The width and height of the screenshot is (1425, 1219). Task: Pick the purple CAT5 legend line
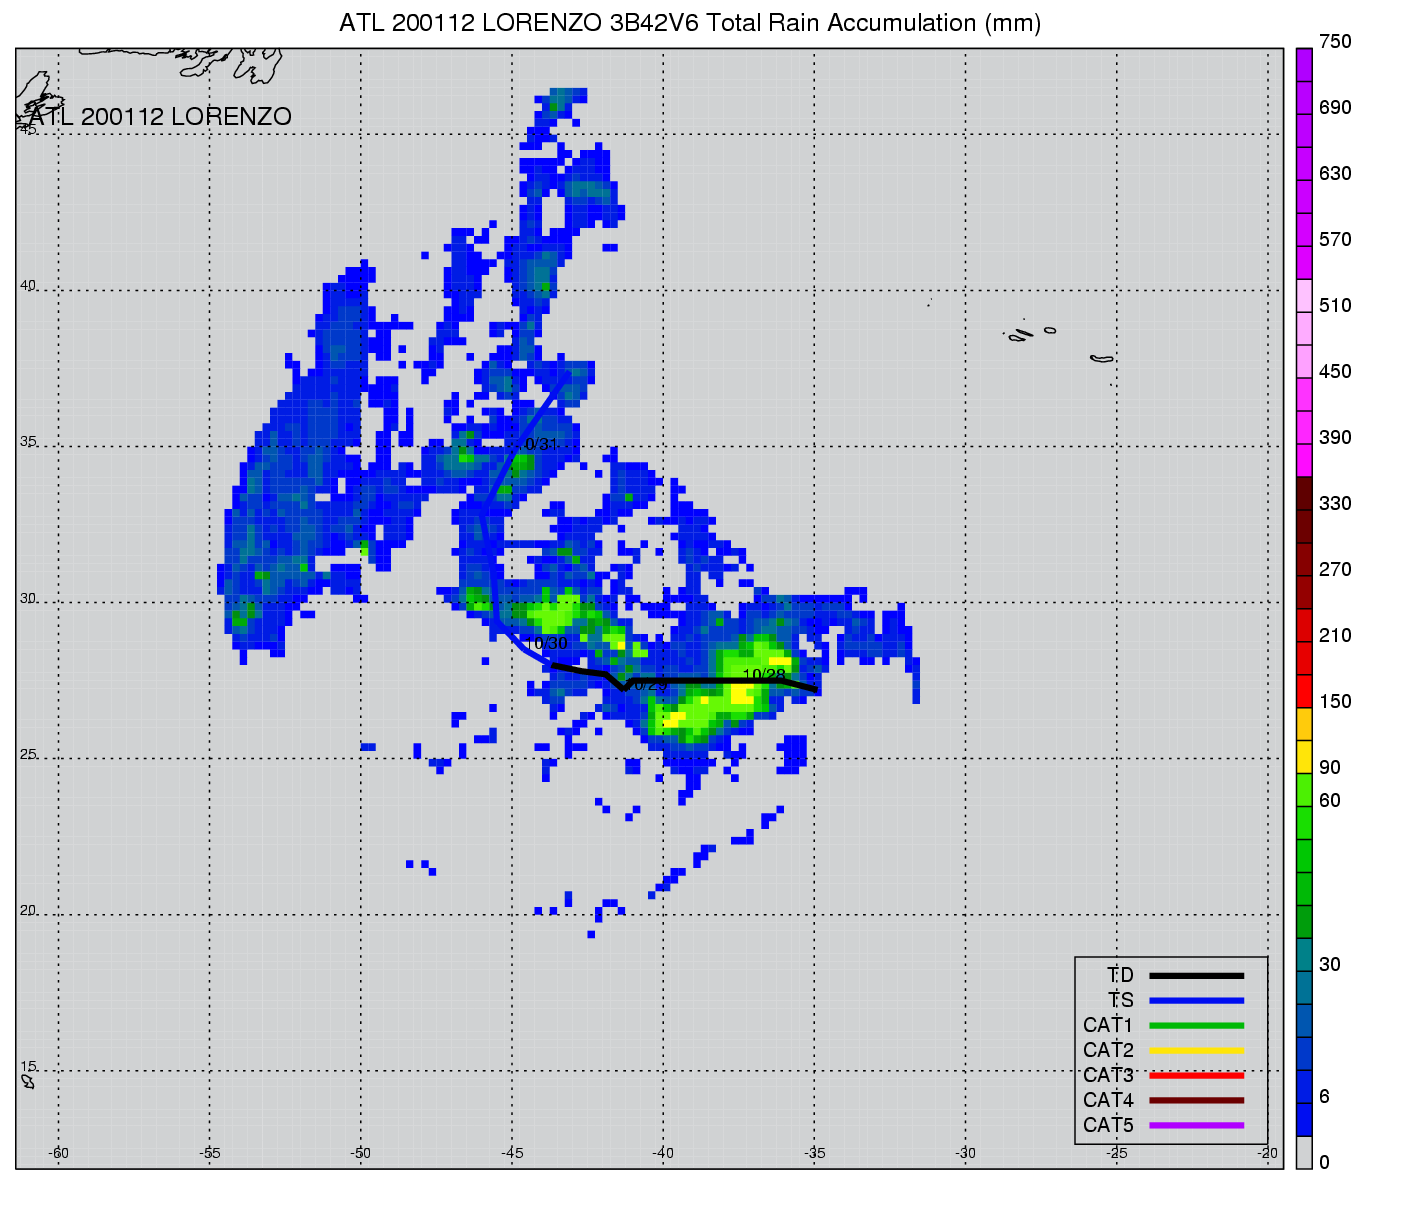pyautogui.click(x=1196, y=1125)
